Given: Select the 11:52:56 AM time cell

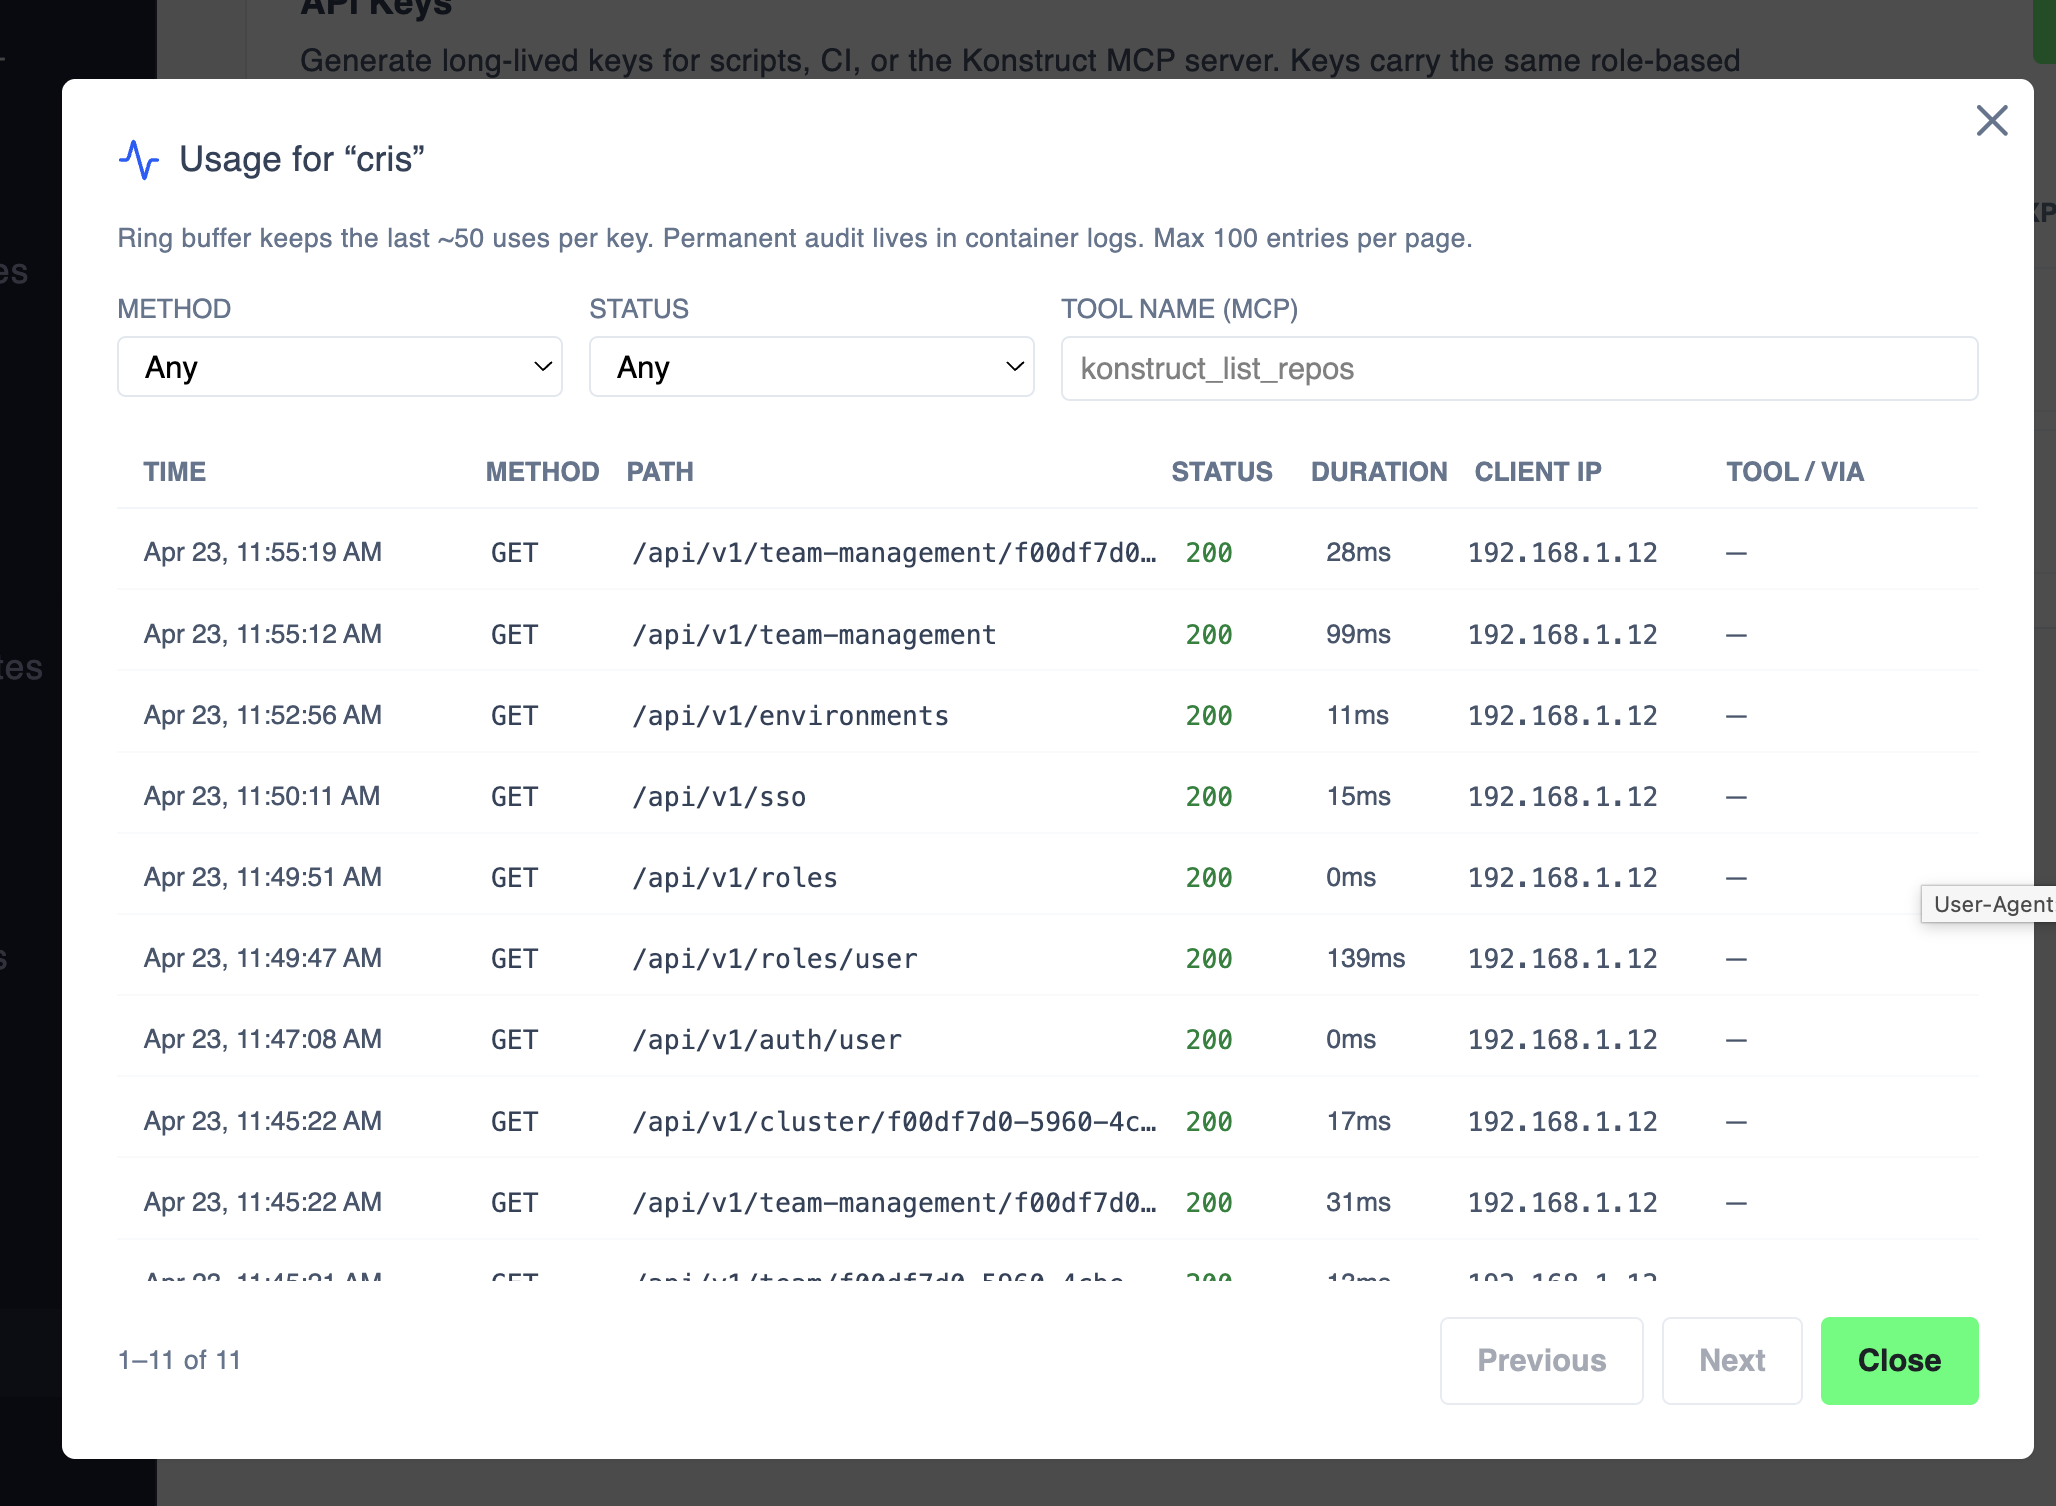Looking at the screenshot, I should tap(263, 715).
